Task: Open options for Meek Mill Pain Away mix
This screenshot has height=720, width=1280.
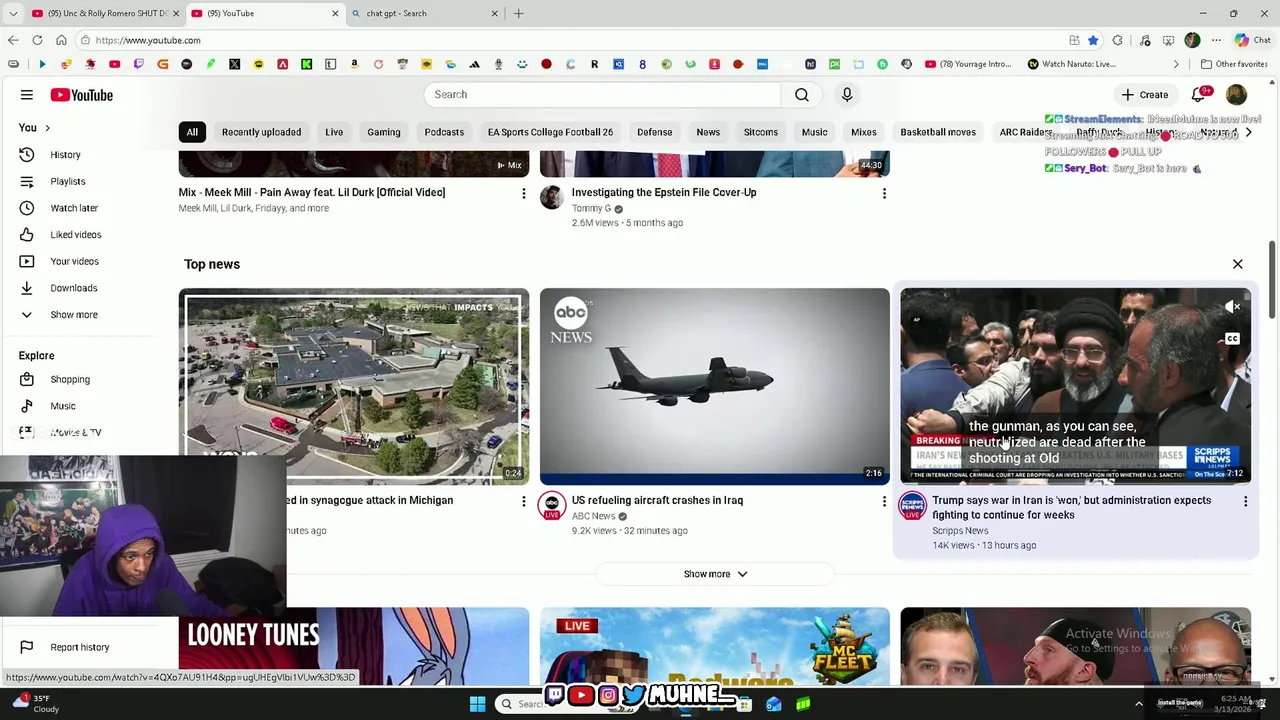Action: [523, 193]
